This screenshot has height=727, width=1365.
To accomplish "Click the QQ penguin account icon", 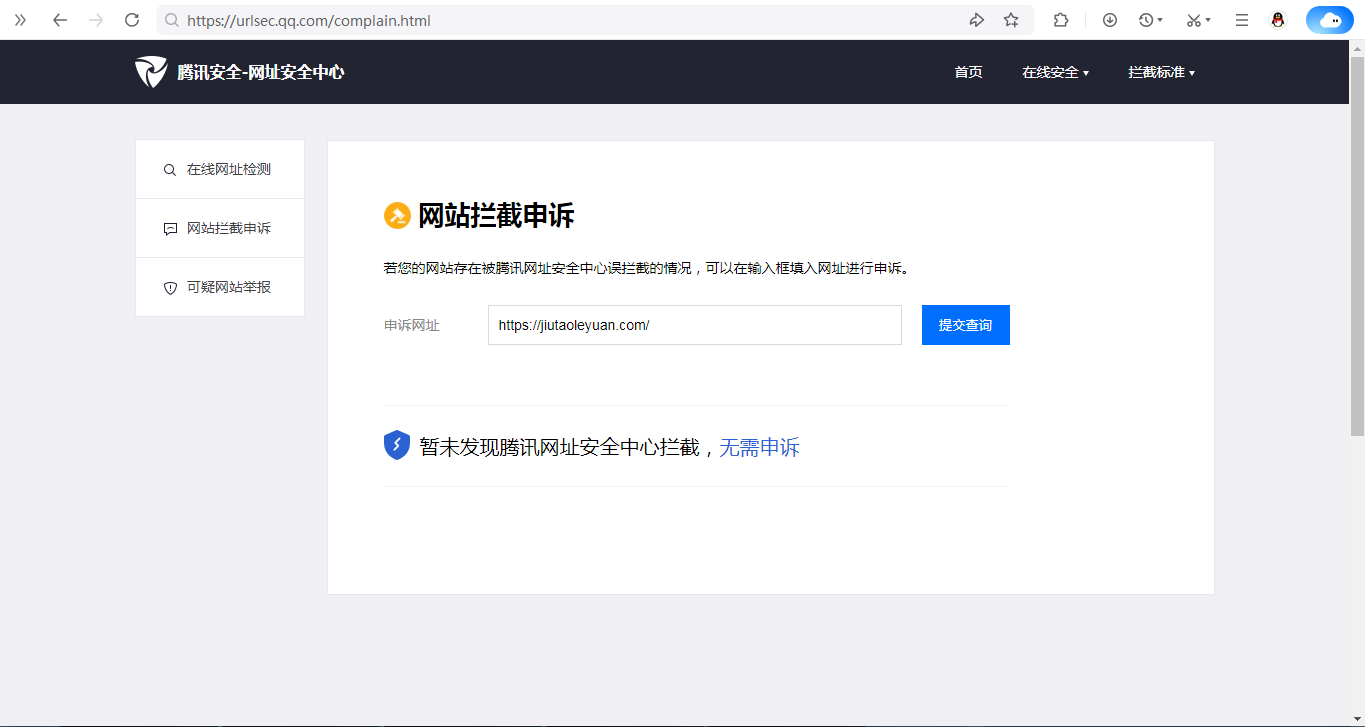I will tap(1278, 20).
